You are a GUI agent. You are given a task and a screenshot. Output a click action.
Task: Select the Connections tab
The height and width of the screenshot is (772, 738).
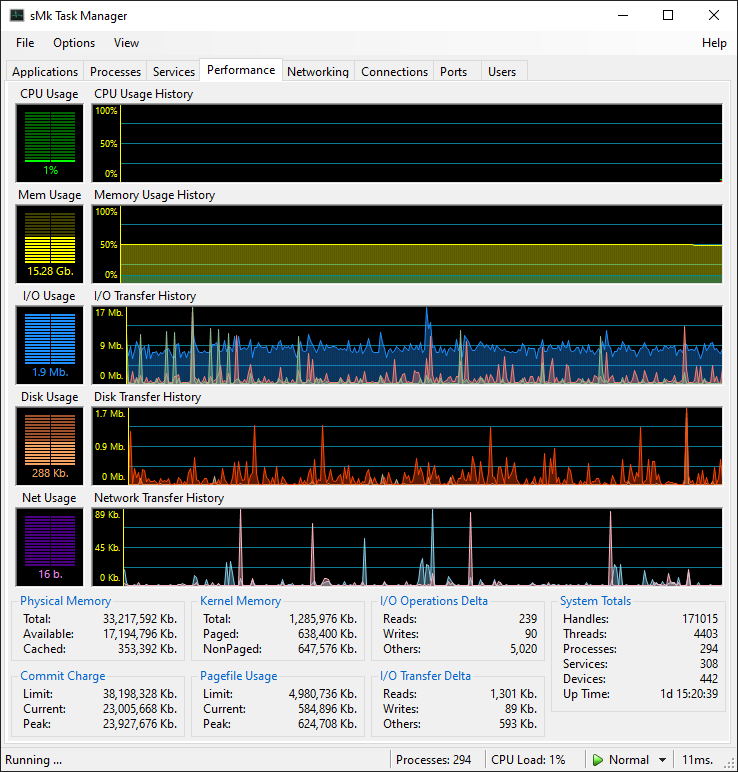click(394, 72)
